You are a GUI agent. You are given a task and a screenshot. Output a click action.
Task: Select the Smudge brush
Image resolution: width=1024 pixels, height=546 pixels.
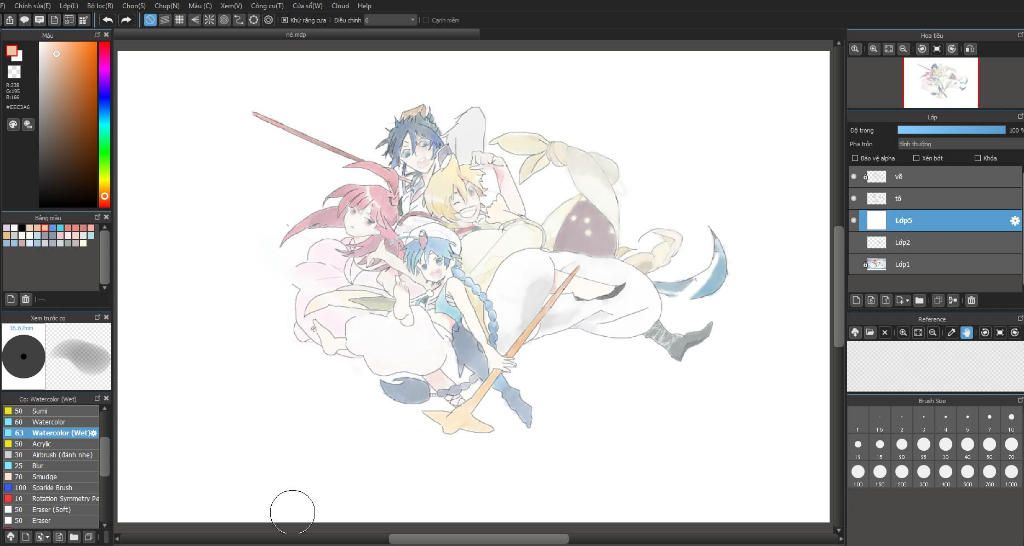[50, 477]
